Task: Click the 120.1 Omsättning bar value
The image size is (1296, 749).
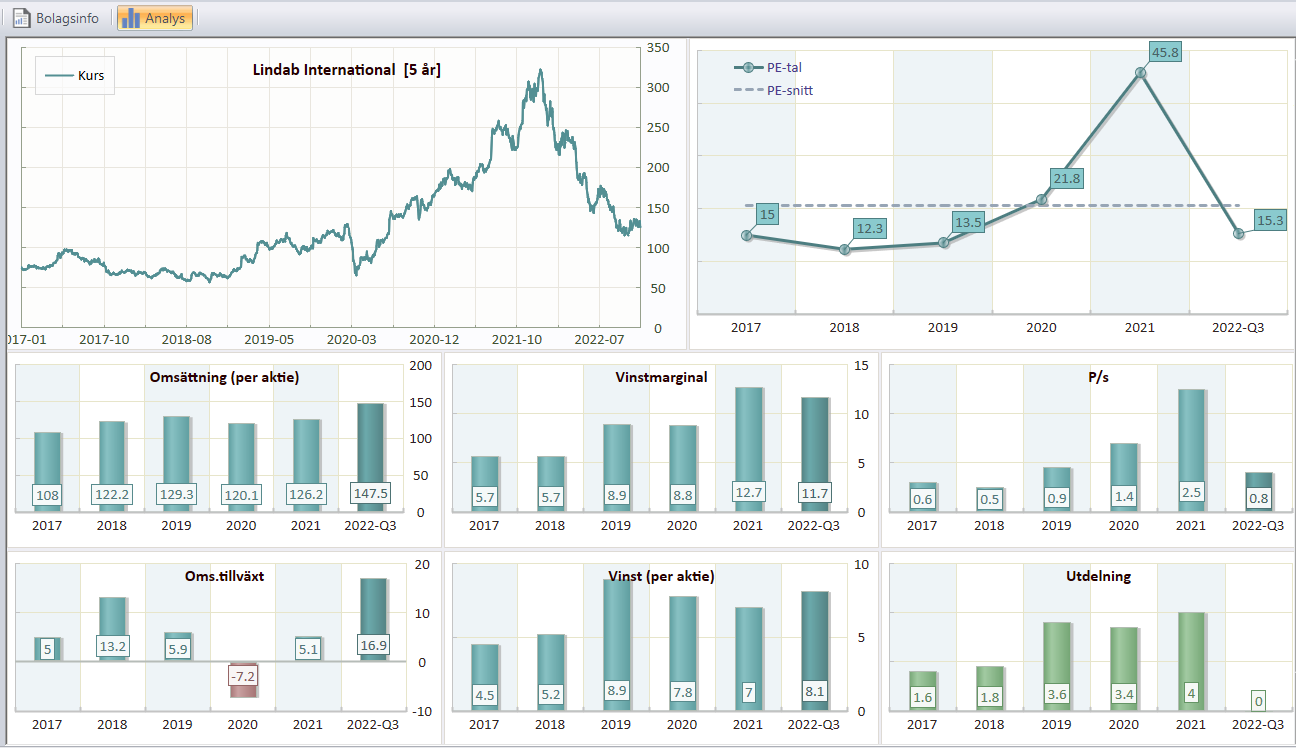Action: coord(241,494)
